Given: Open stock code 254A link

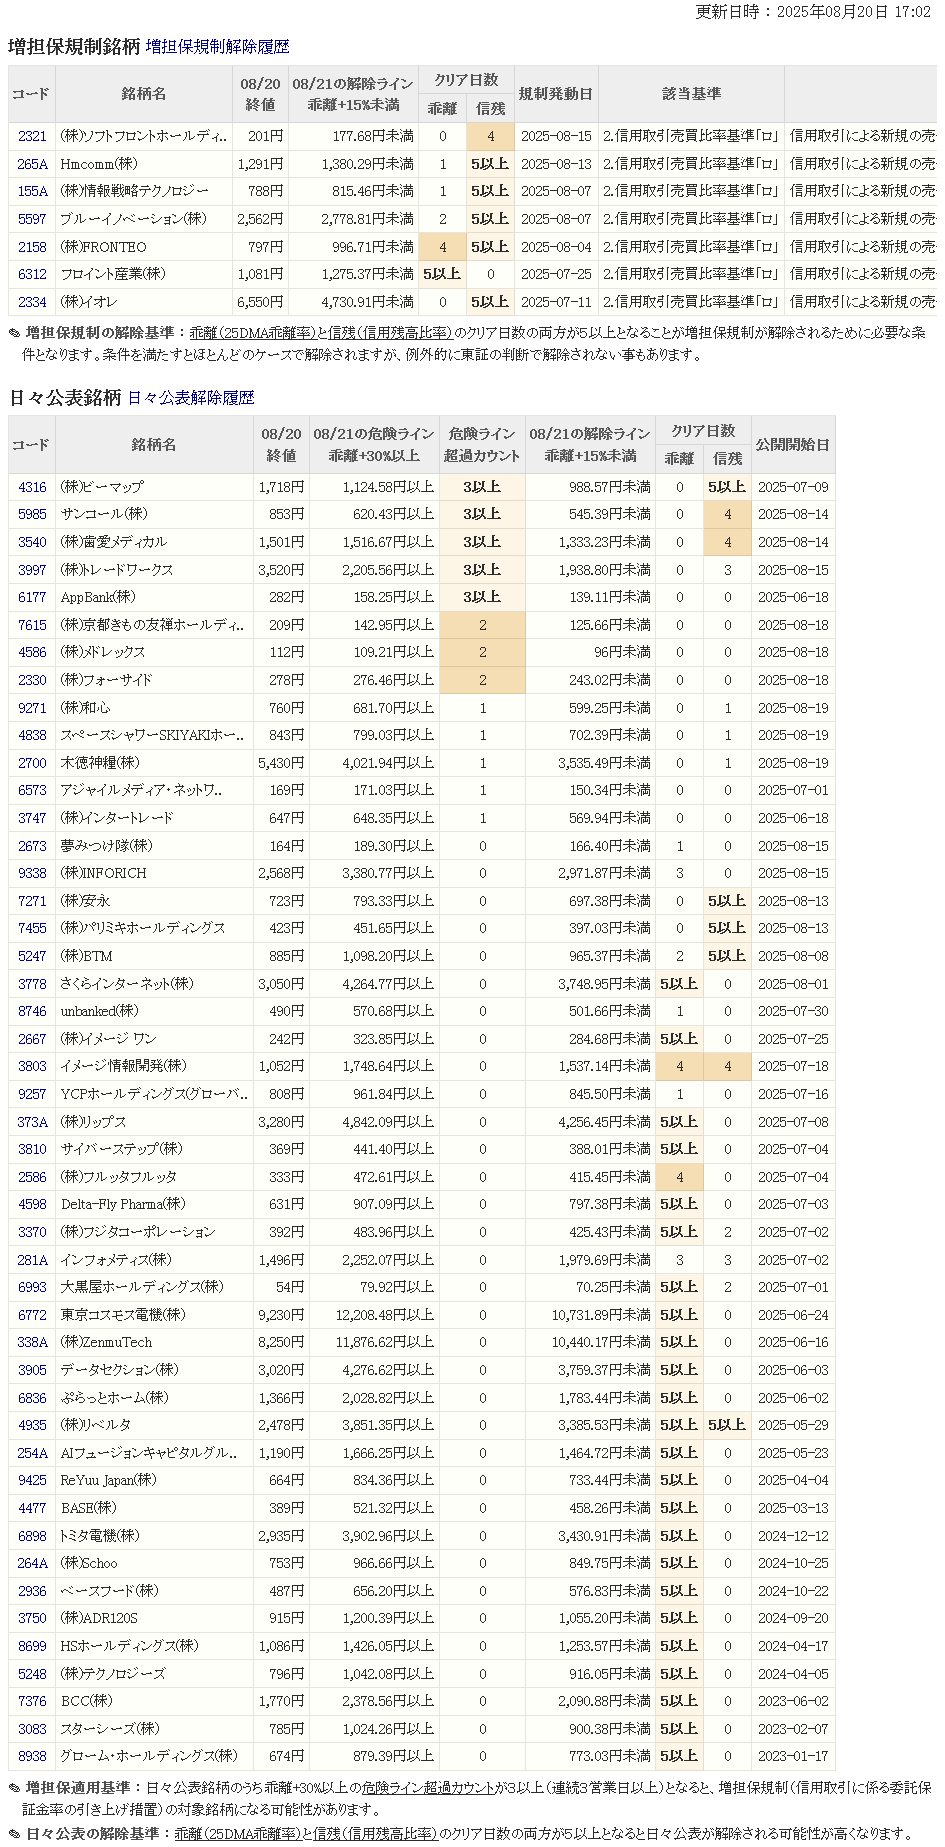Looking at the screenshot, I should (x=32, y=1453).
